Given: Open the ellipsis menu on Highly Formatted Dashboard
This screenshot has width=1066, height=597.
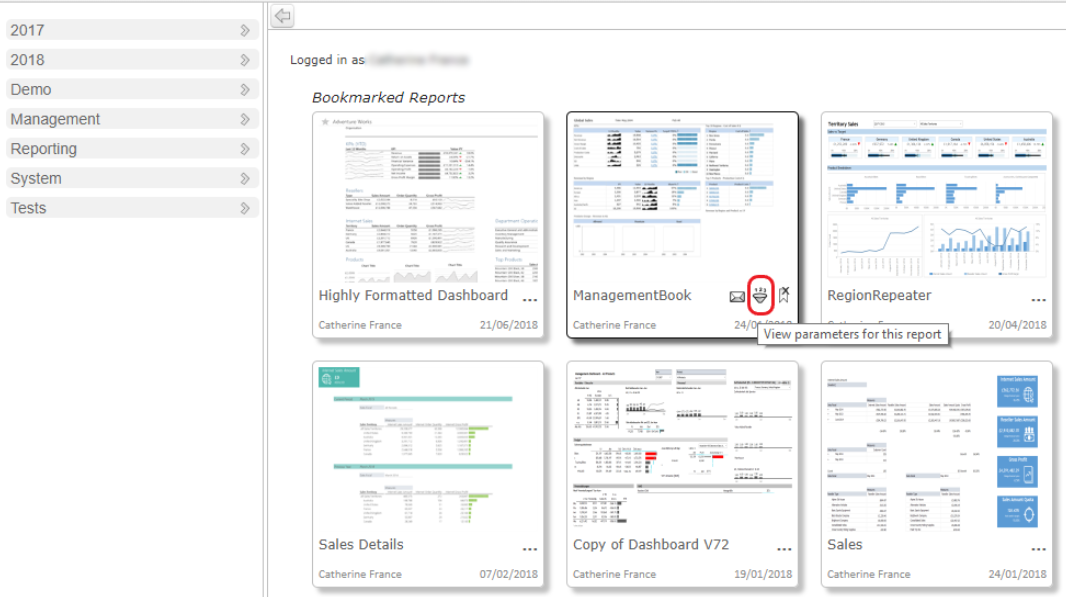Looking at the screenshot, I should click(531, 298).
